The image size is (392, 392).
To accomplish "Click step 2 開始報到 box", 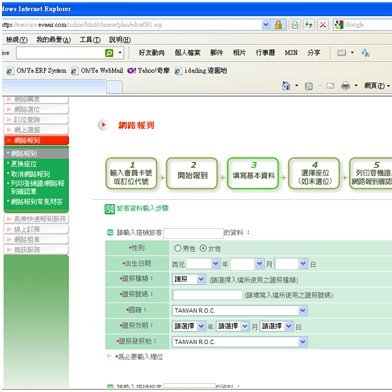I will click(192, 174).
